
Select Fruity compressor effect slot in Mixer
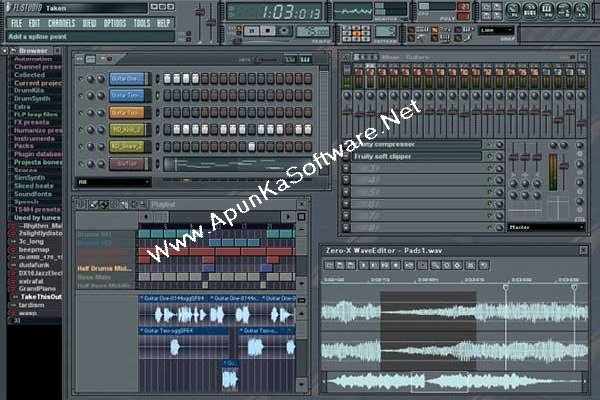click(x=416, y=144)
